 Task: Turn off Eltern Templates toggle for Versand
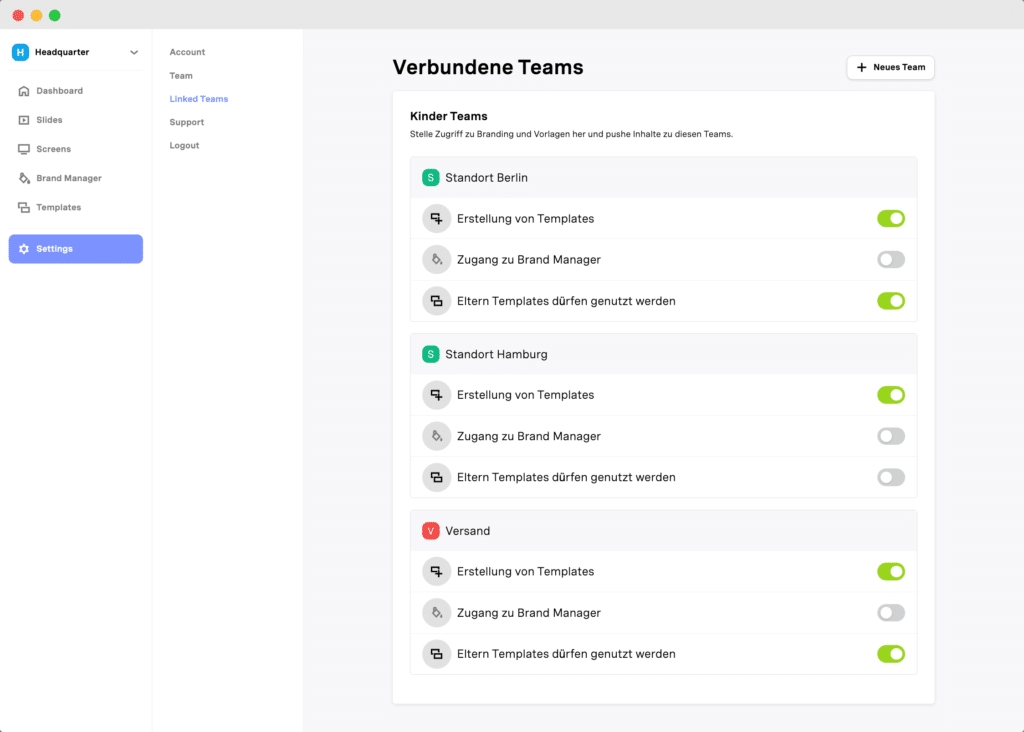tap(890, 654)
